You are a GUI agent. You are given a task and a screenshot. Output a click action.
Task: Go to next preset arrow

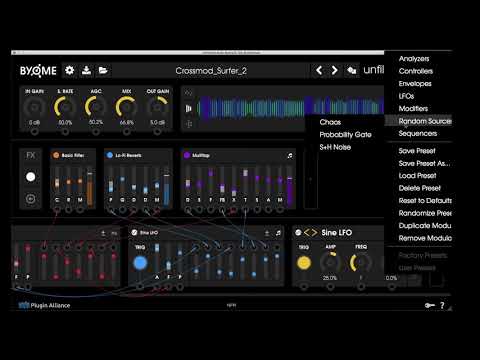pyautogui.click(x=334, y=70)
